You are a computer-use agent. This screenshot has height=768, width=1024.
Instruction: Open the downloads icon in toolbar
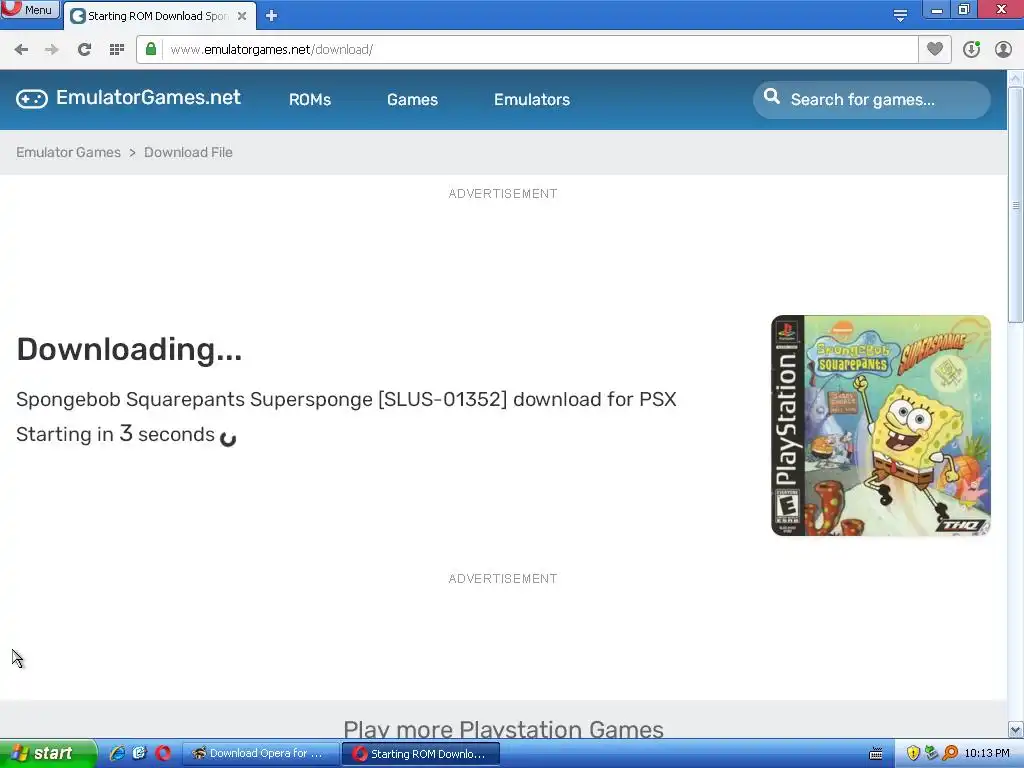coord(971,49)
